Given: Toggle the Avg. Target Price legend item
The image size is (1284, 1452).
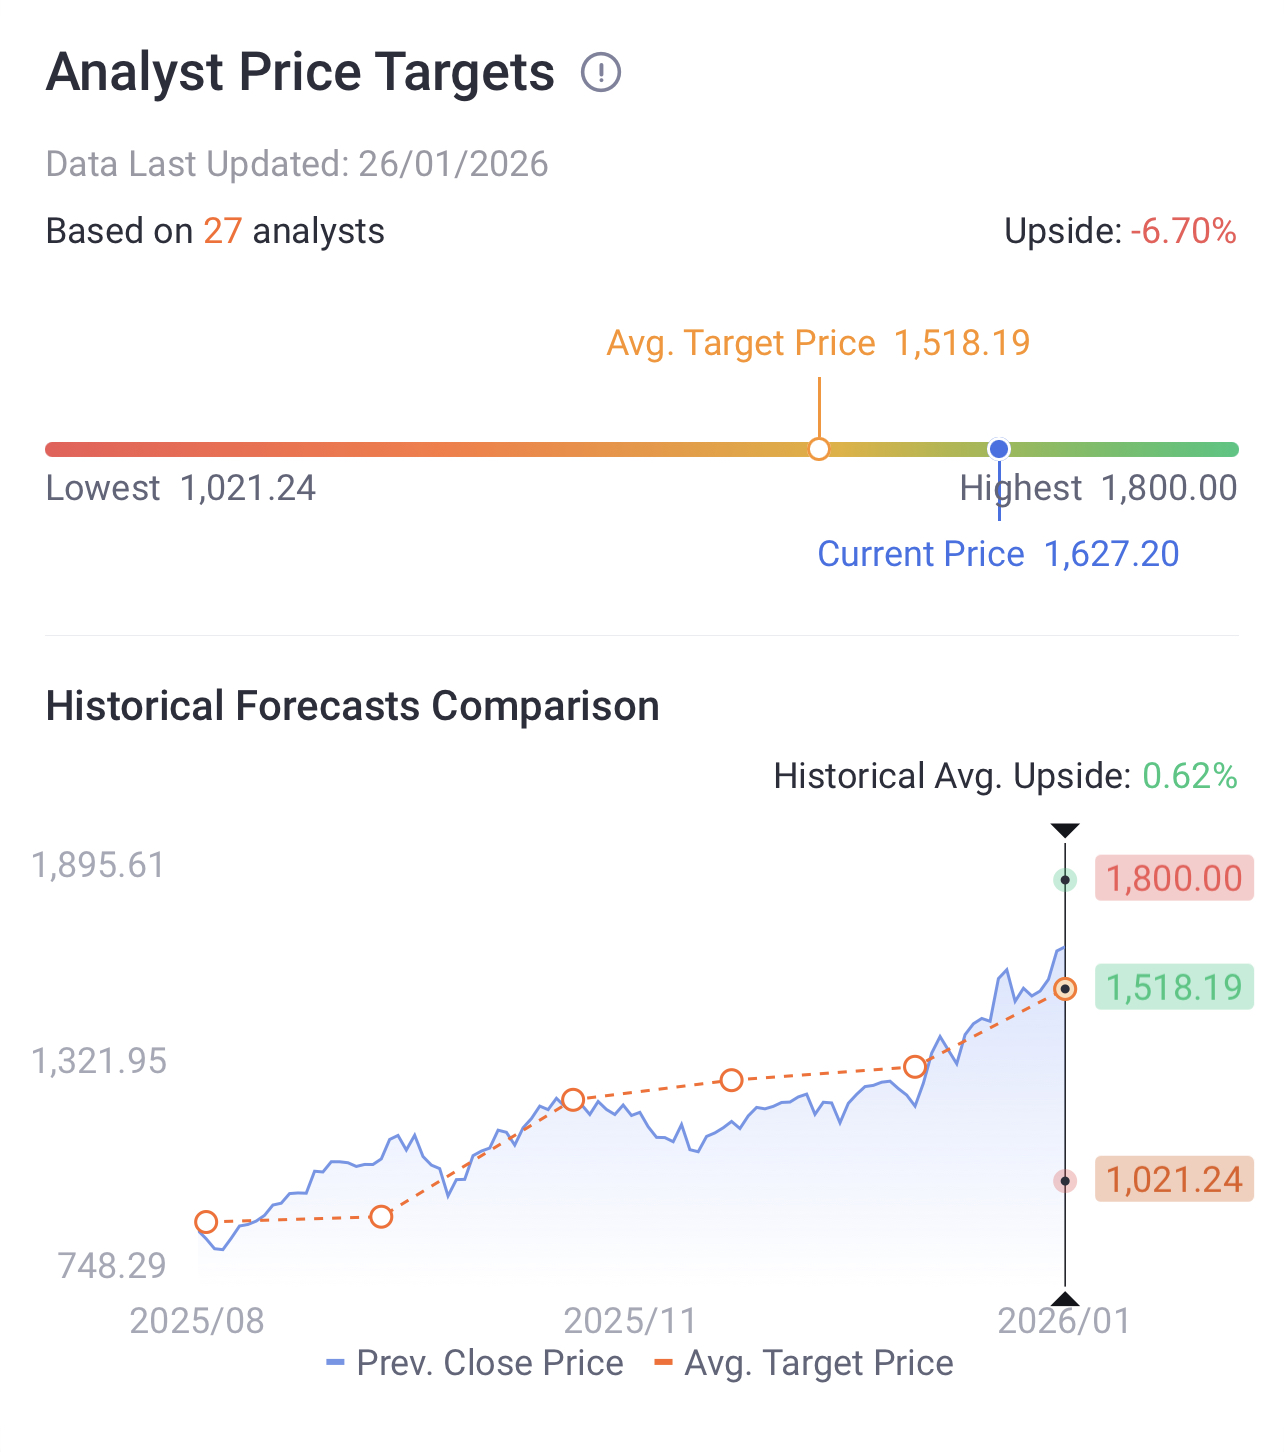Looking at the screenshot, I should point(803,1363).
